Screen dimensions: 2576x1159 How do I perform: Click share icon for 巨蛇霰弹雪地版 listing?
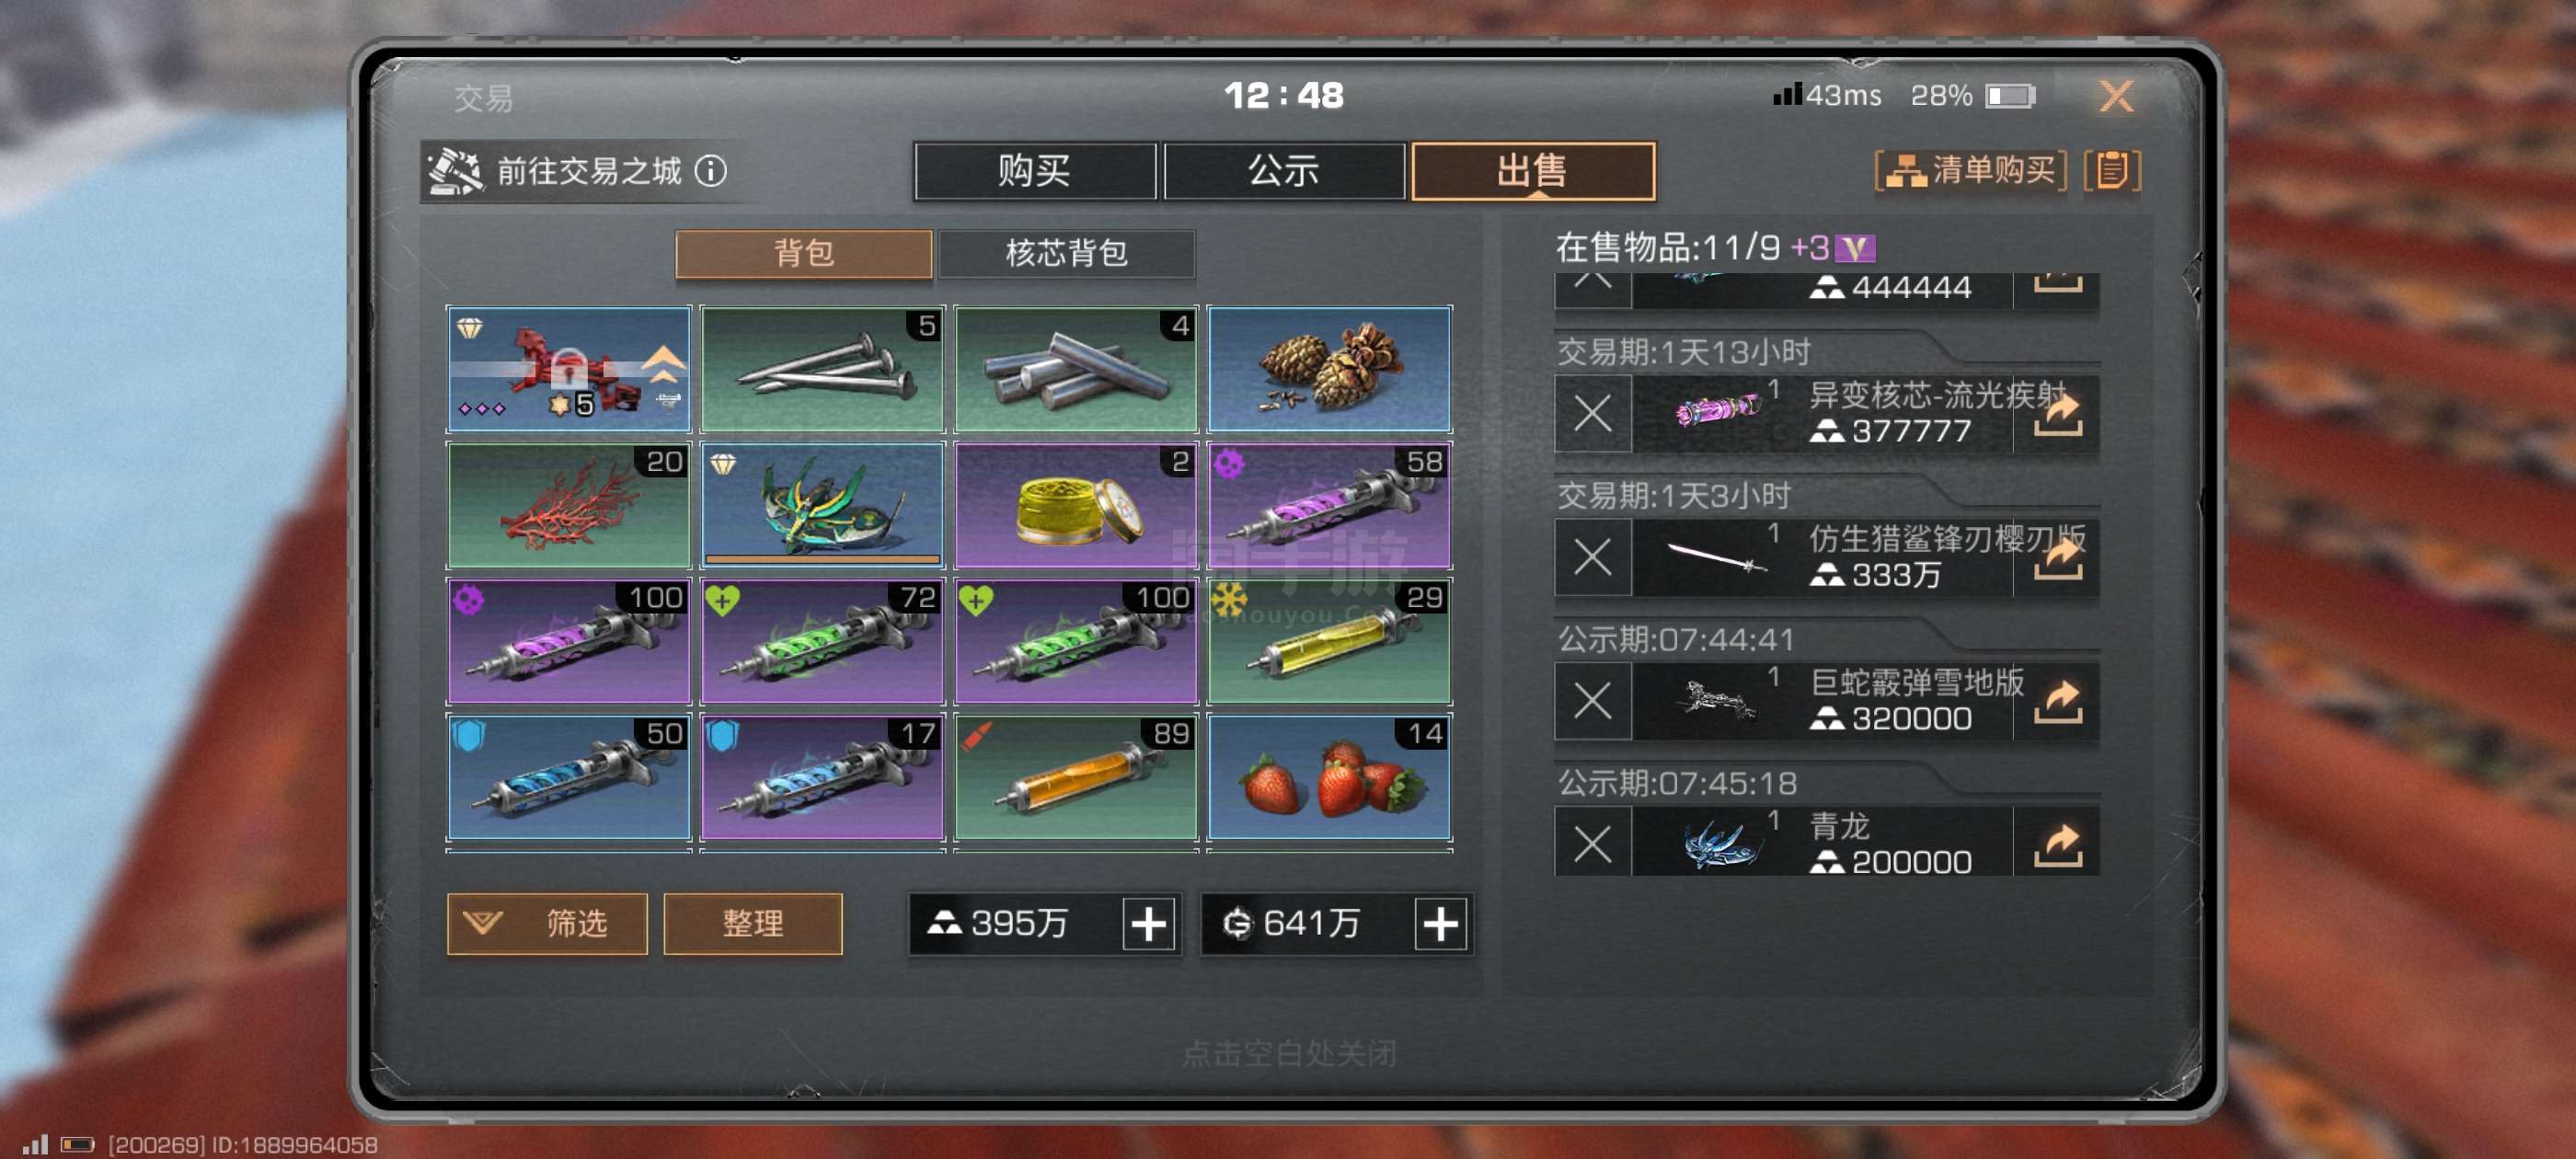click(x=2057, y=700)
